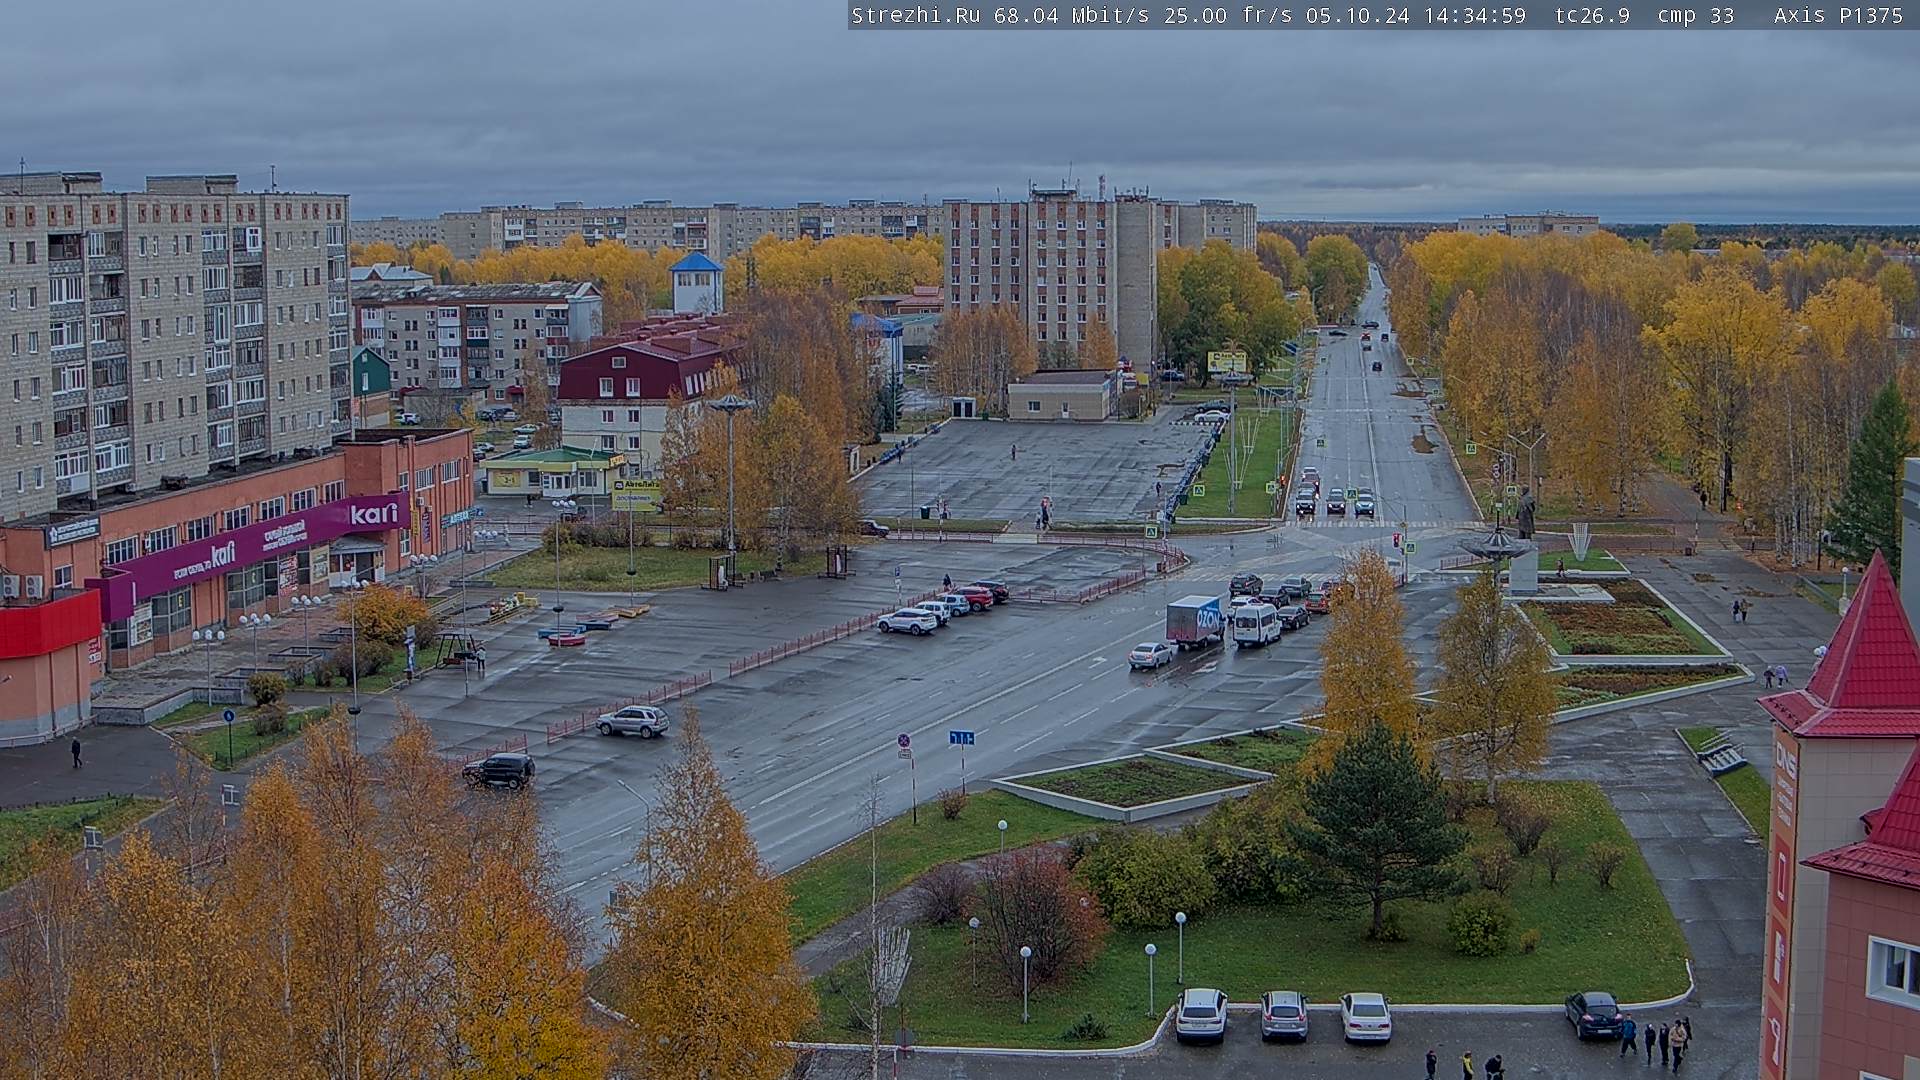Select the Axis P1375 camera model text
1920x1080 pixels.
(x=1838, y=15)
